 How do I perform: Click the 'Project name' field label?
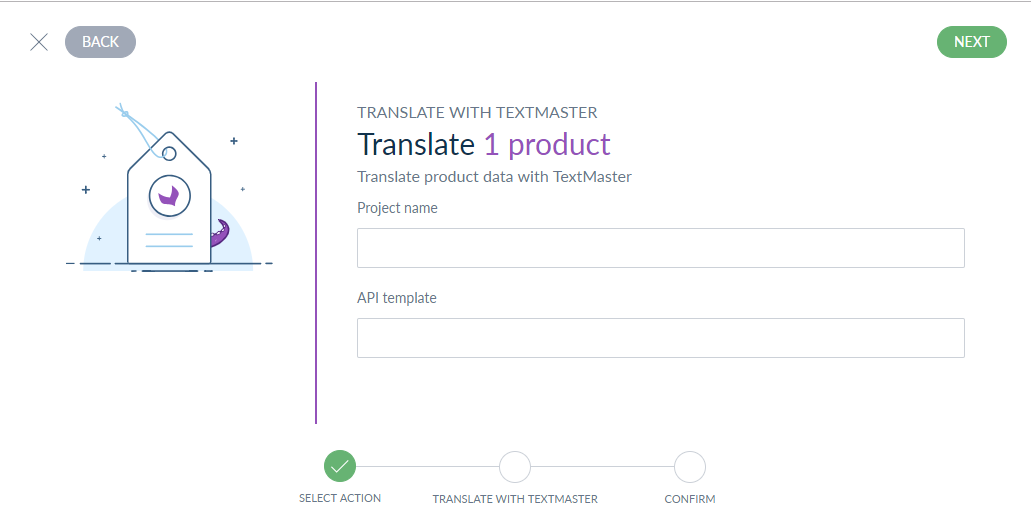397,208
